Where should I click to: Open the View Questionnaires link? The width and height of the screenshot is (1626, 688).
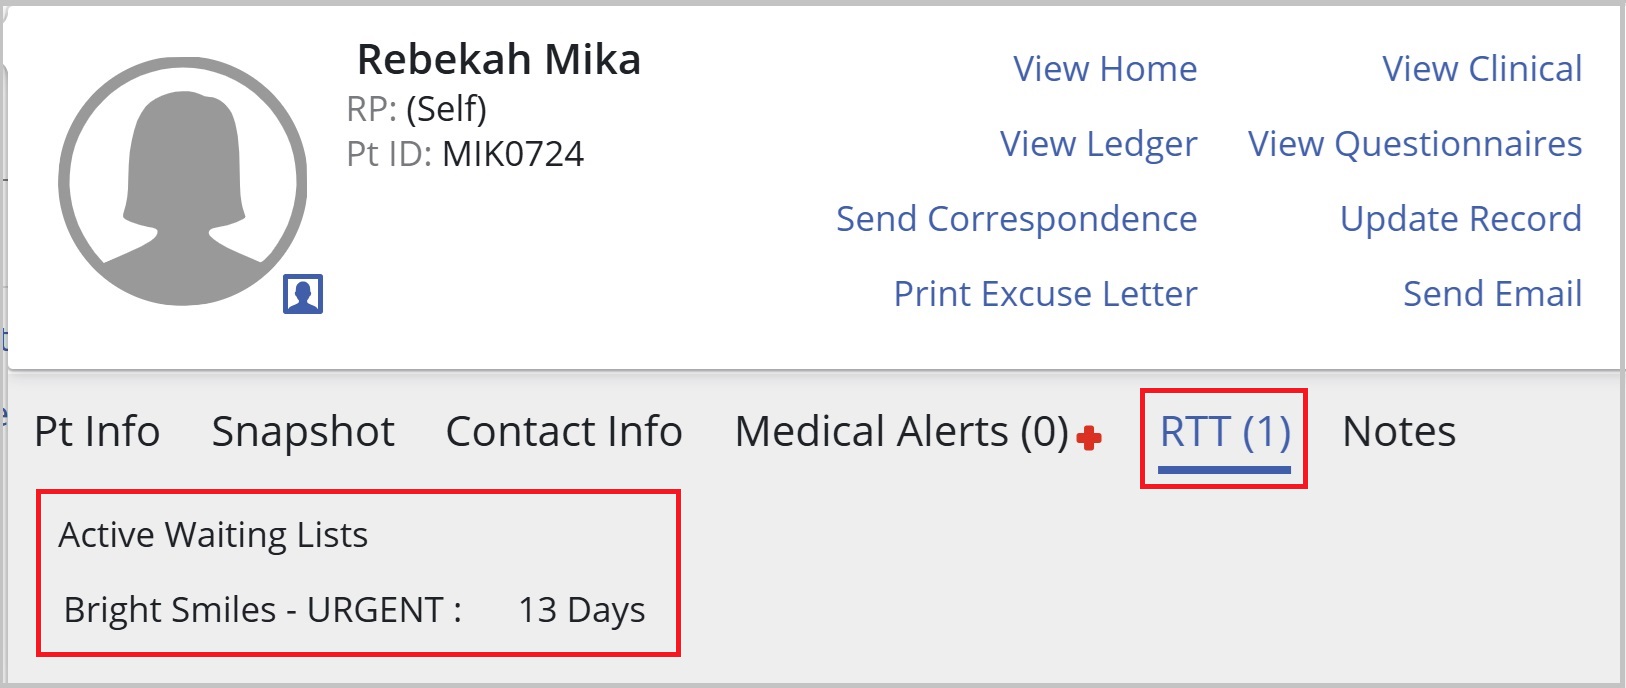click(x=1415, y=144)
